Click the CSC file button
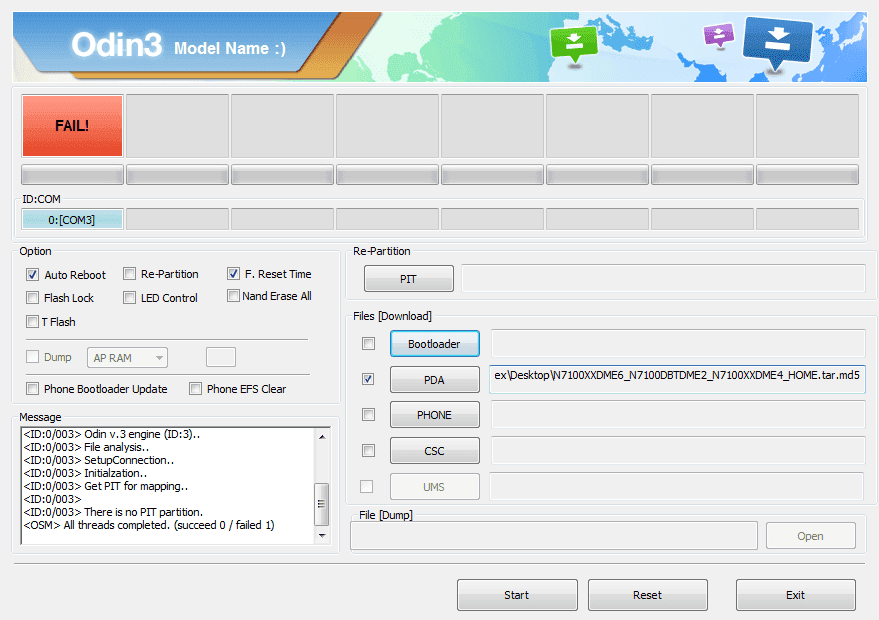Screen dimensions: 879x620 (434, 451)
